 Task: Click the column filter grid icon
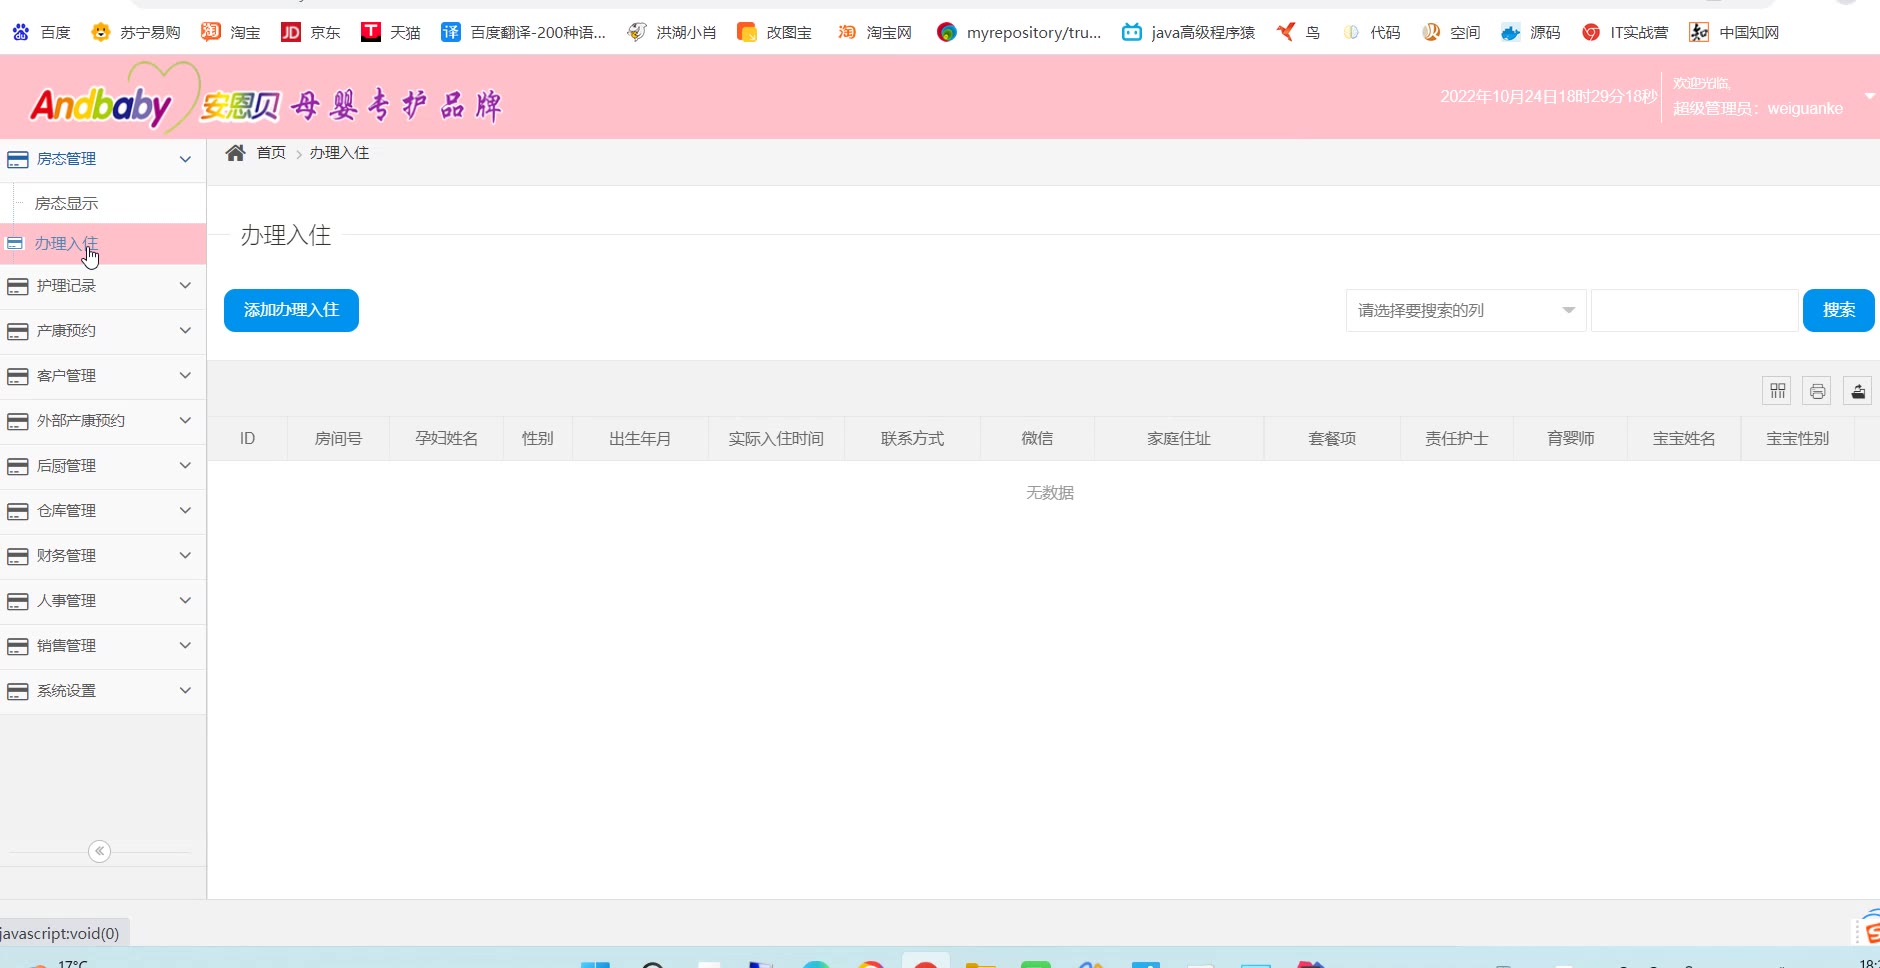[x=1777, y=391]
